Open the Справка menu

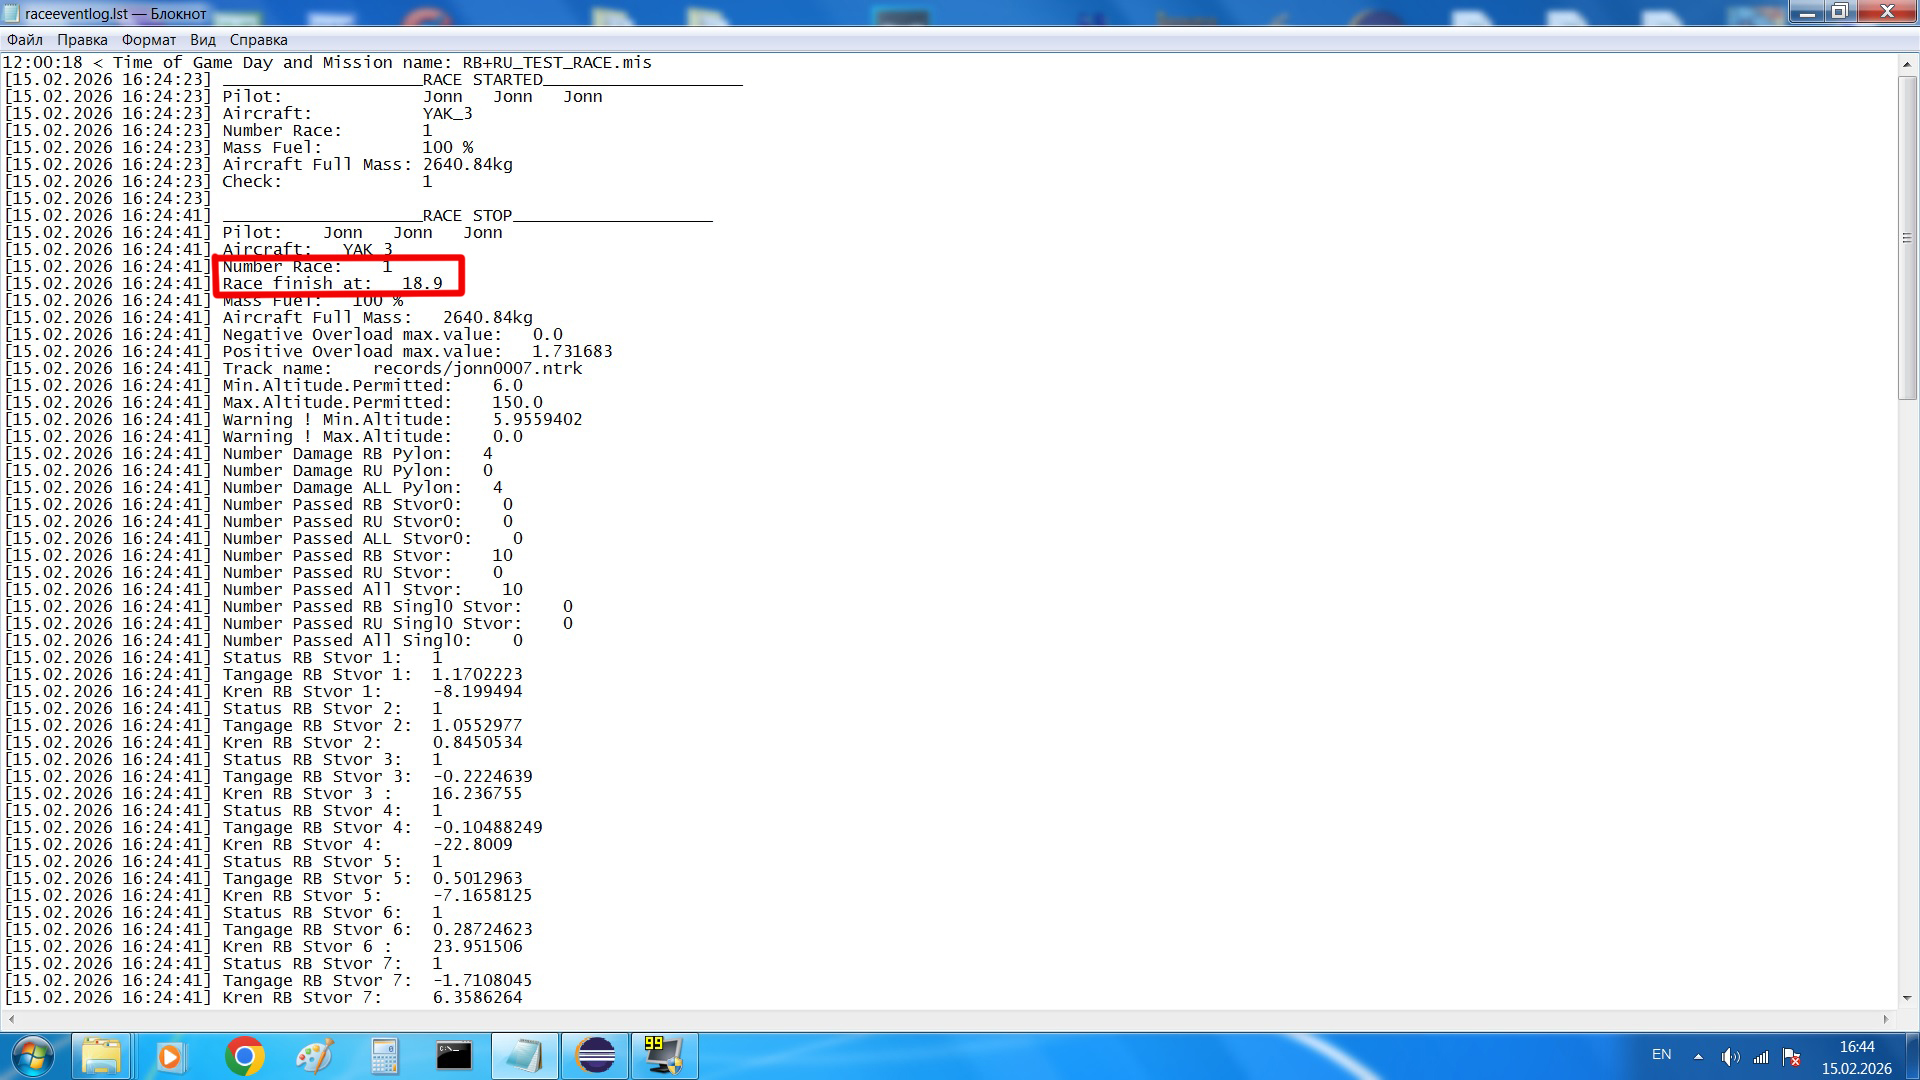coord(259,40)
